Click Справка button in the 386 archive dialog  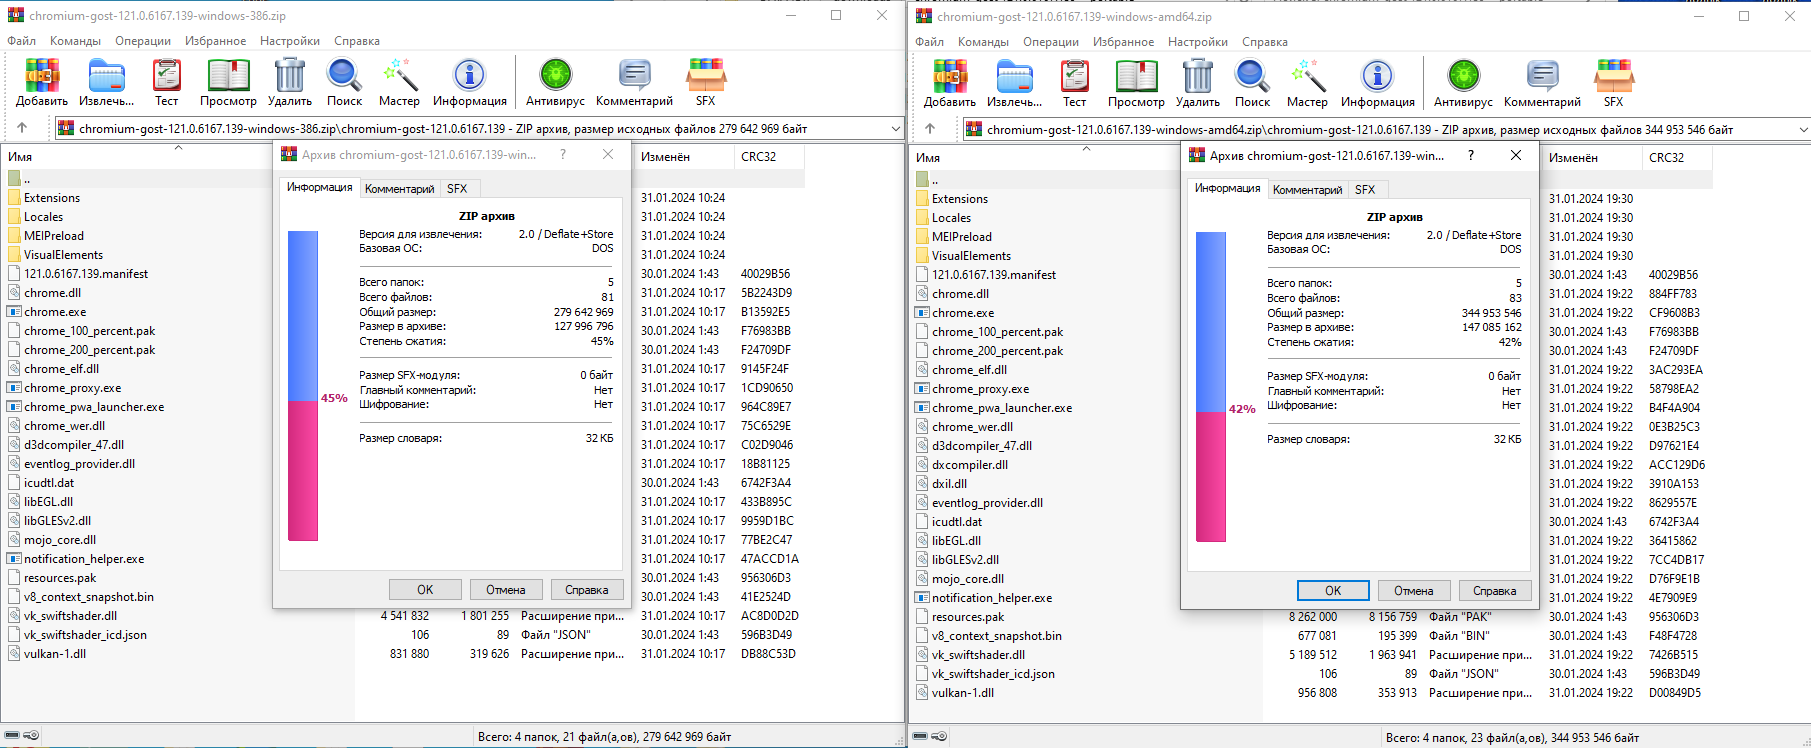587,590
